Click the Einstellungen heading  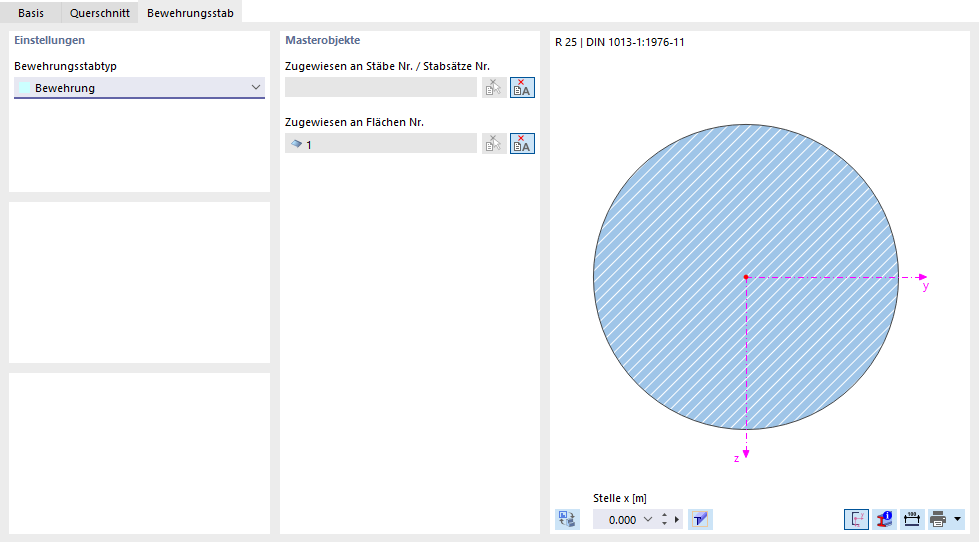[x=49, y=40]
